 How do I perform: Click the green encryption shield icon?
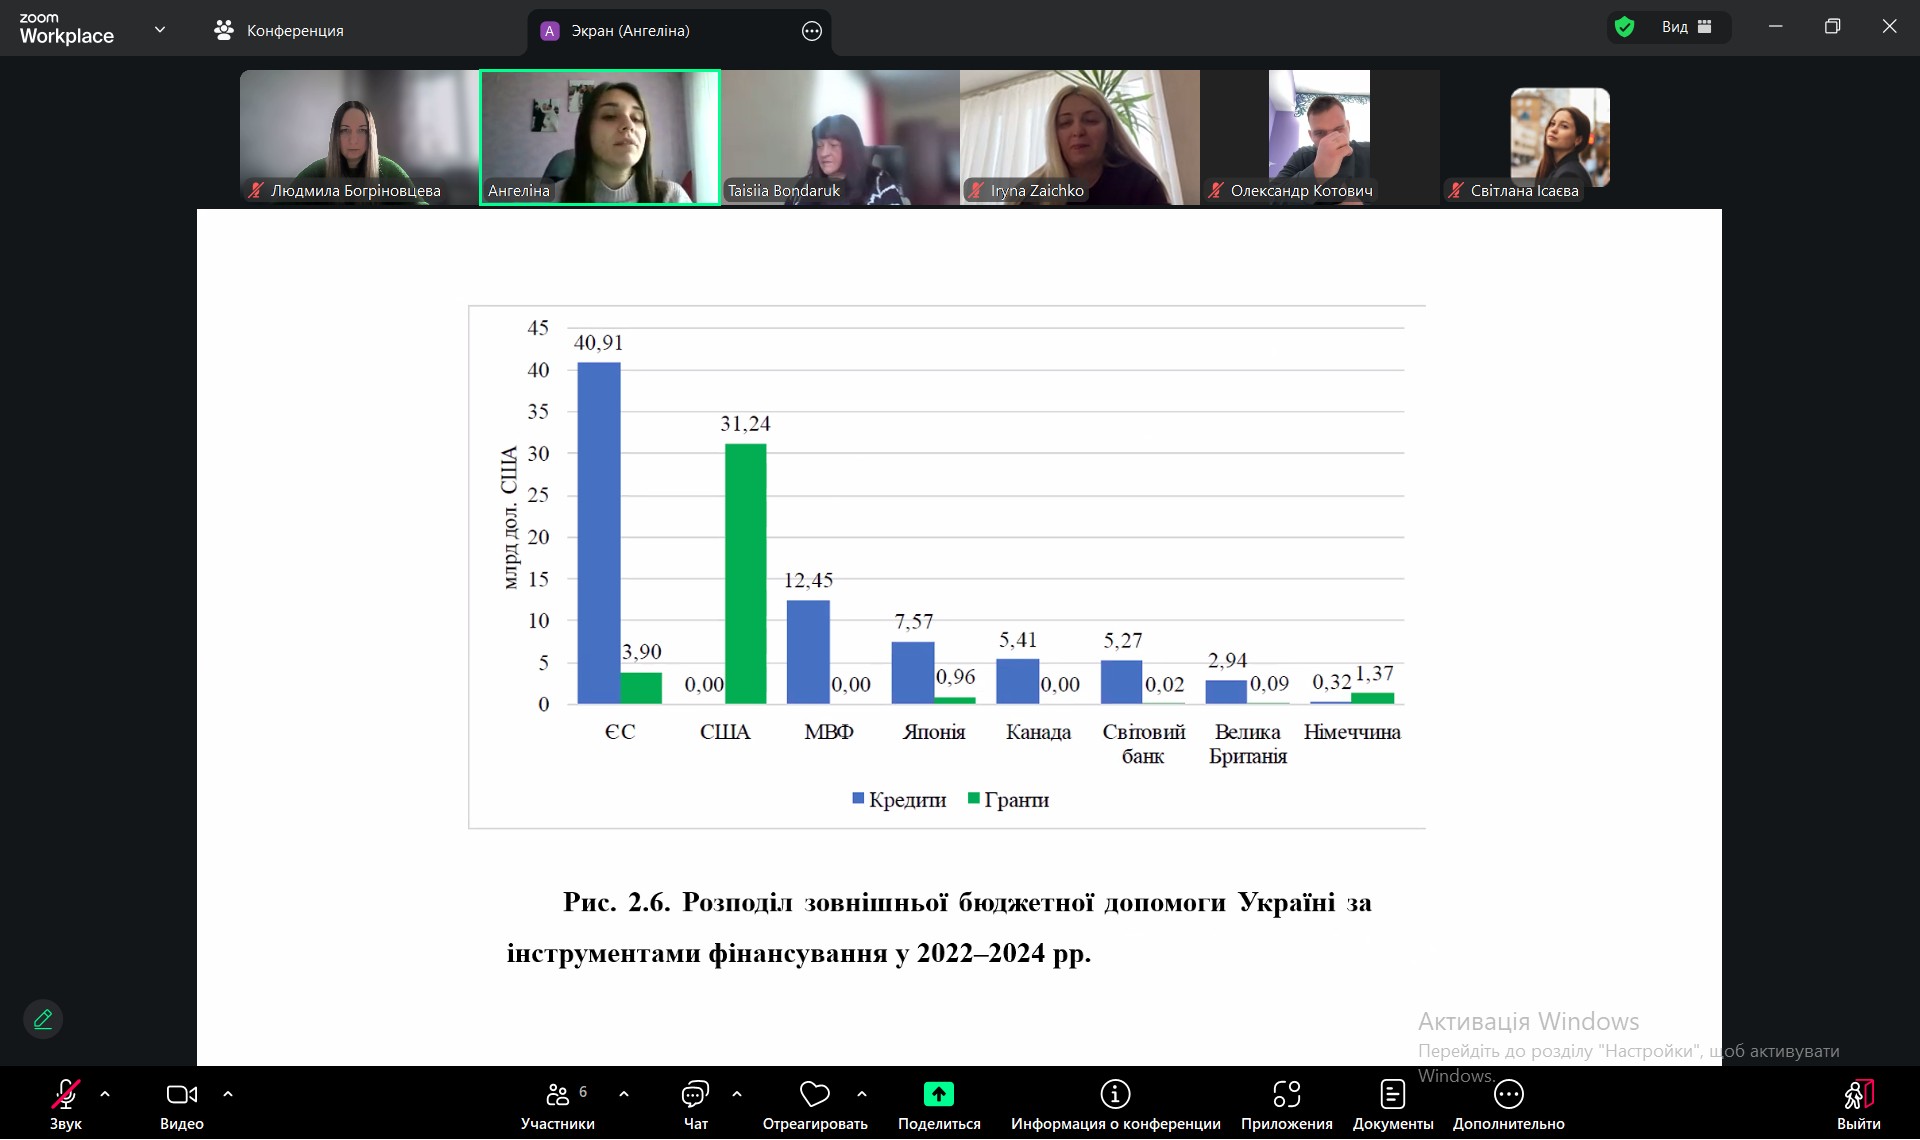(x=1625, y=27)
